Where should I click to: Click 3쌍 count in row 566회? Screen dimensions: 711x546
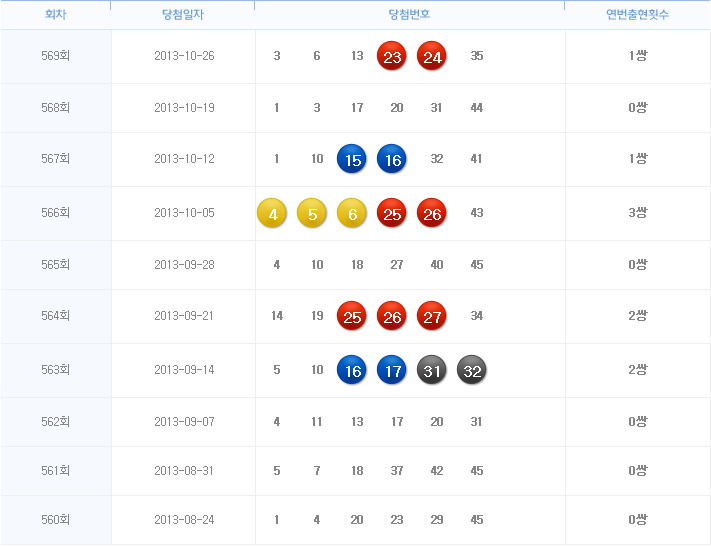638,213
